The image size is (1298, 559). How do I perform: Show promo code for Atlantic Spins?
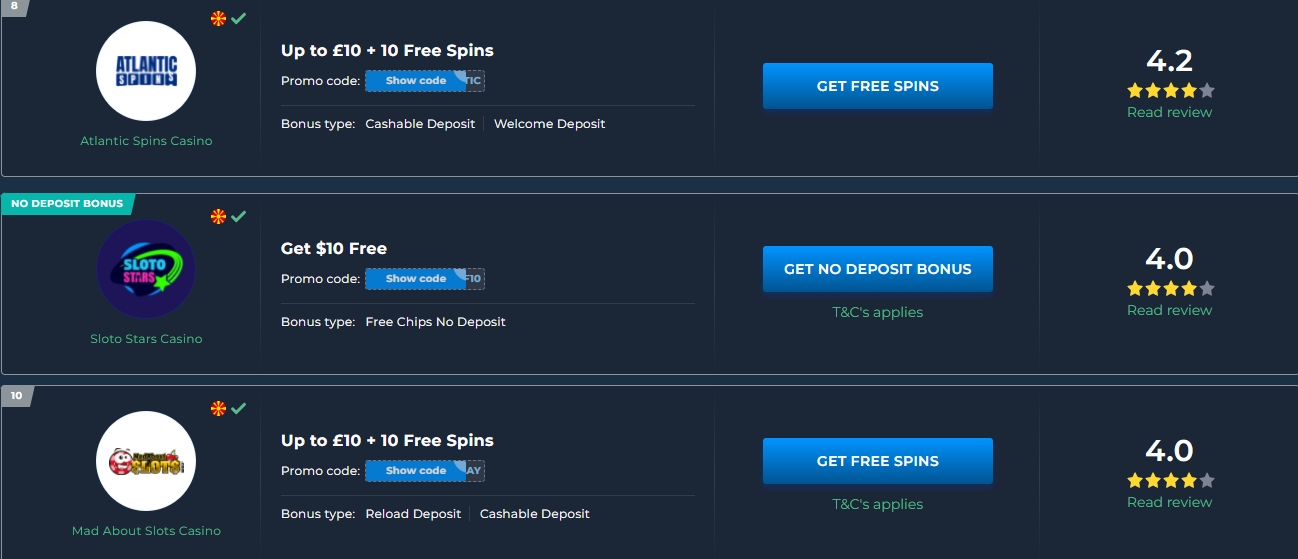pos(416,81)
